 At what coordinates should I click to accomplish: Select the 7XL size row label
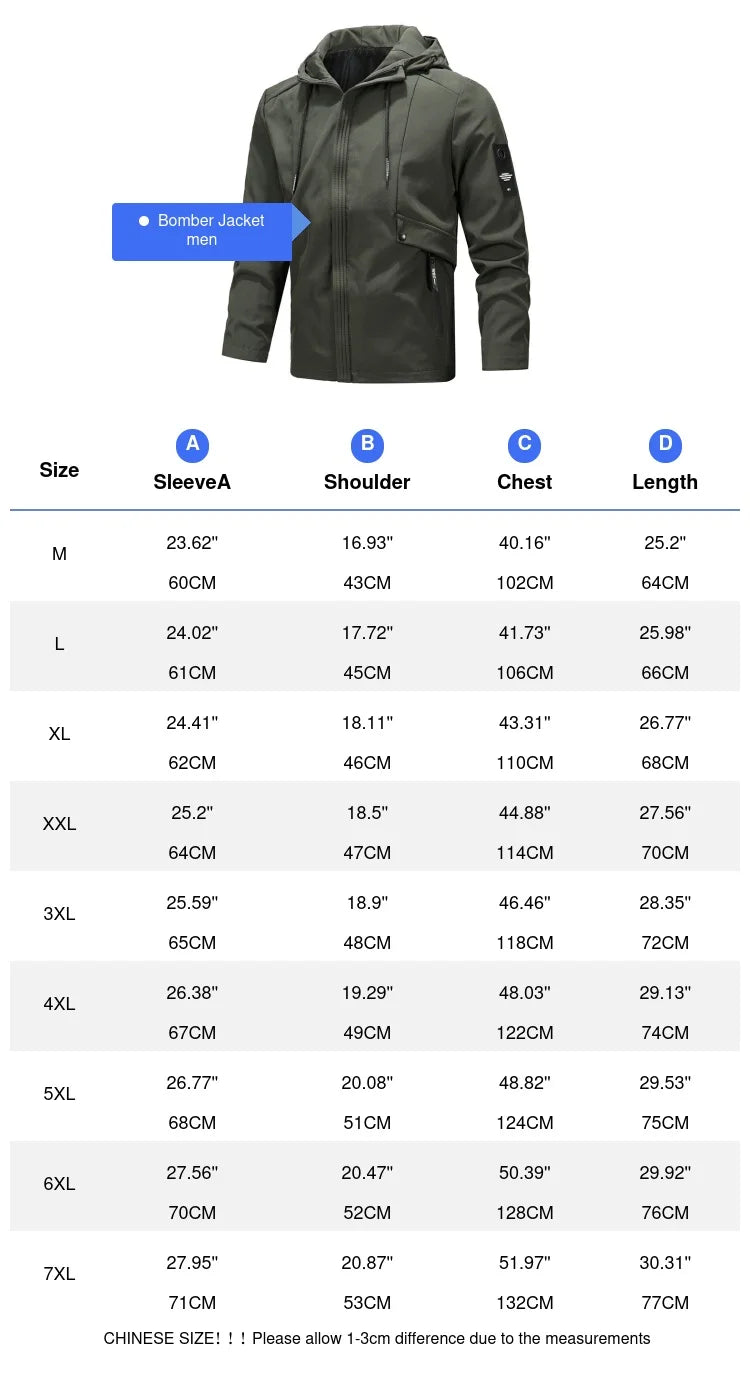coord(59,1274)
